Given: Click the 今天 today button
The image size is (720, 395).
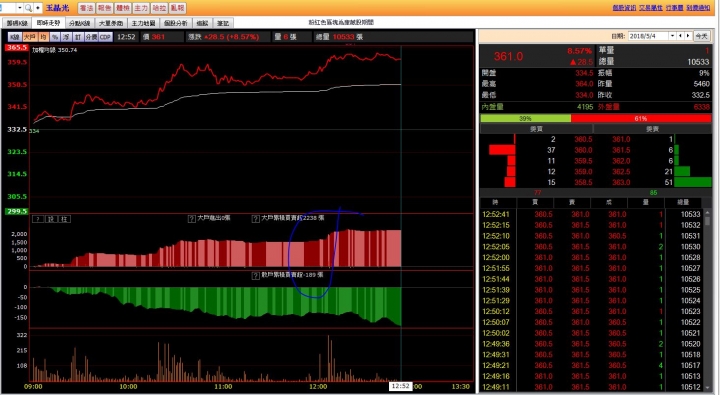Looking at the screenshot, I should (701, 36).
